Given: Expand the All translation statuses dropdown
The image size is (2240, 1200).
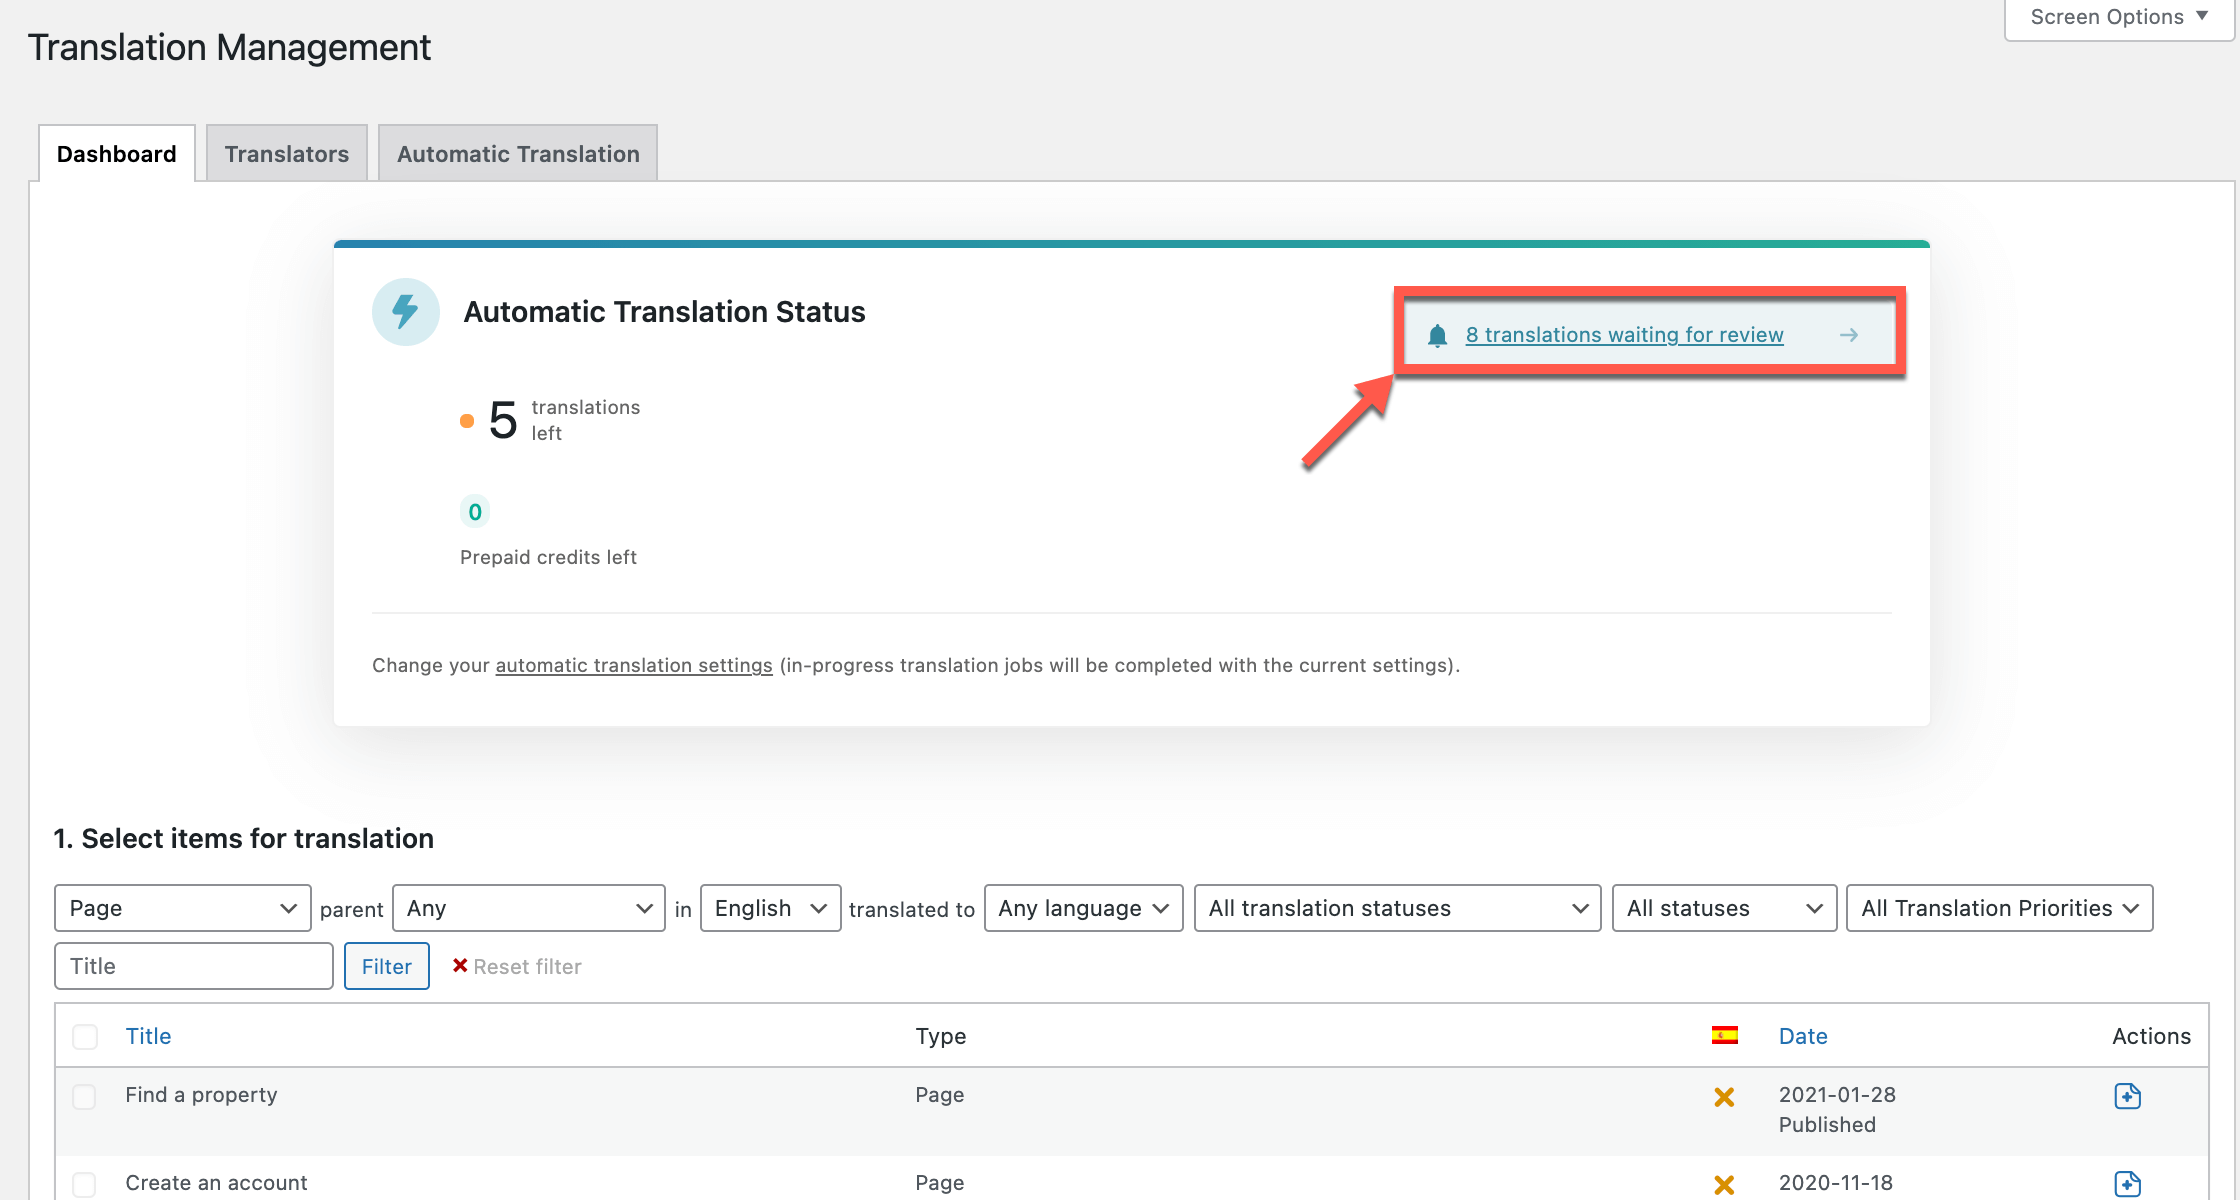Looking at the screenshot, I should point(1397,908).
